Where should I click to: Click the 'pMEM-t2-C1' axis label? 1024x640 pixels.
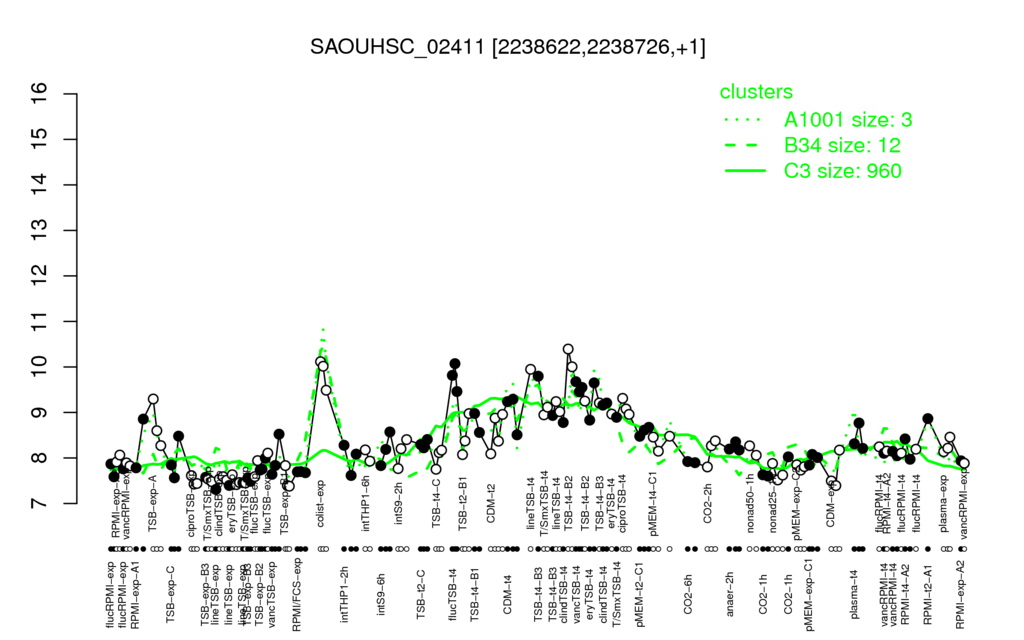[640, 594]
